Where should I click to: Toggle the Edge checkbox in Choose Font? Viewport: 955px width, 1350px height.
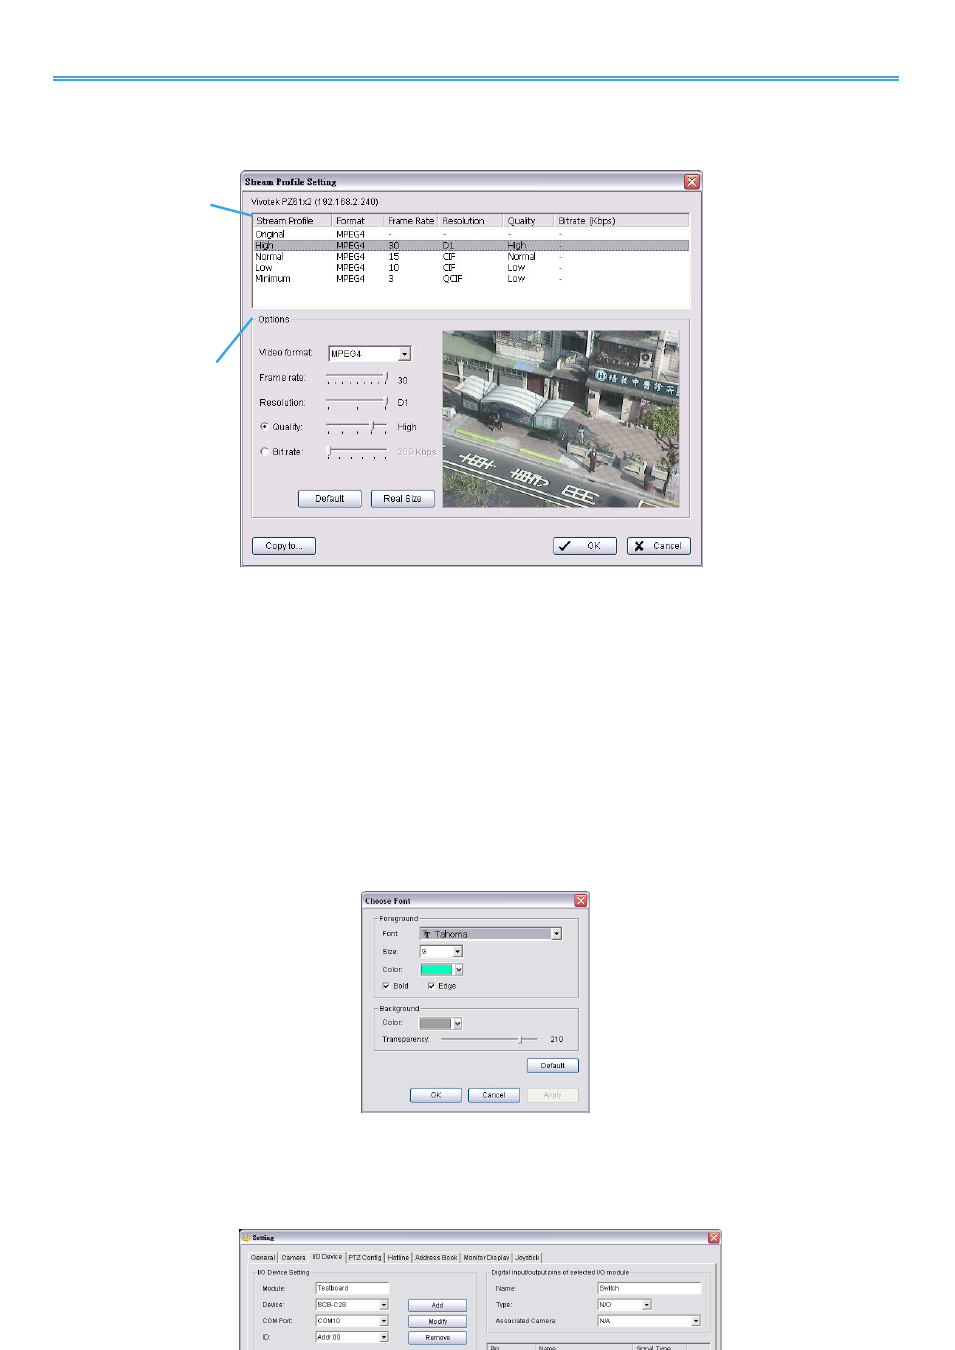[431, 986]
